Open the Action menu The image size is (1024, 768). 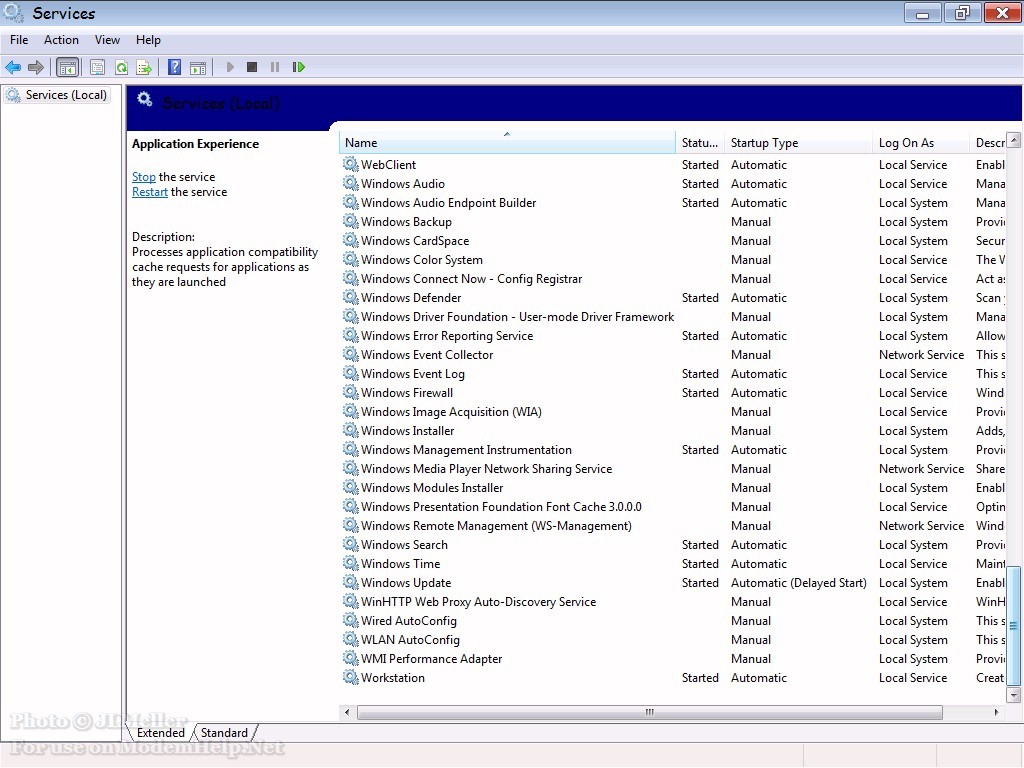(x=61, y=40)
